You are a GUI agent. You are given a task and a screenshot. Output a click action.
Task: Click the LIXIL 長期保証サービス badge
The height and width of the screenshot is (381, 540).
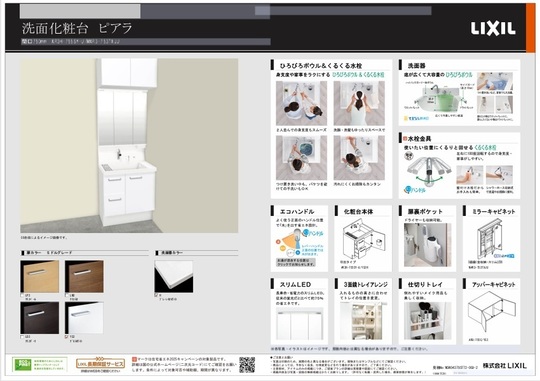[100, 364]
